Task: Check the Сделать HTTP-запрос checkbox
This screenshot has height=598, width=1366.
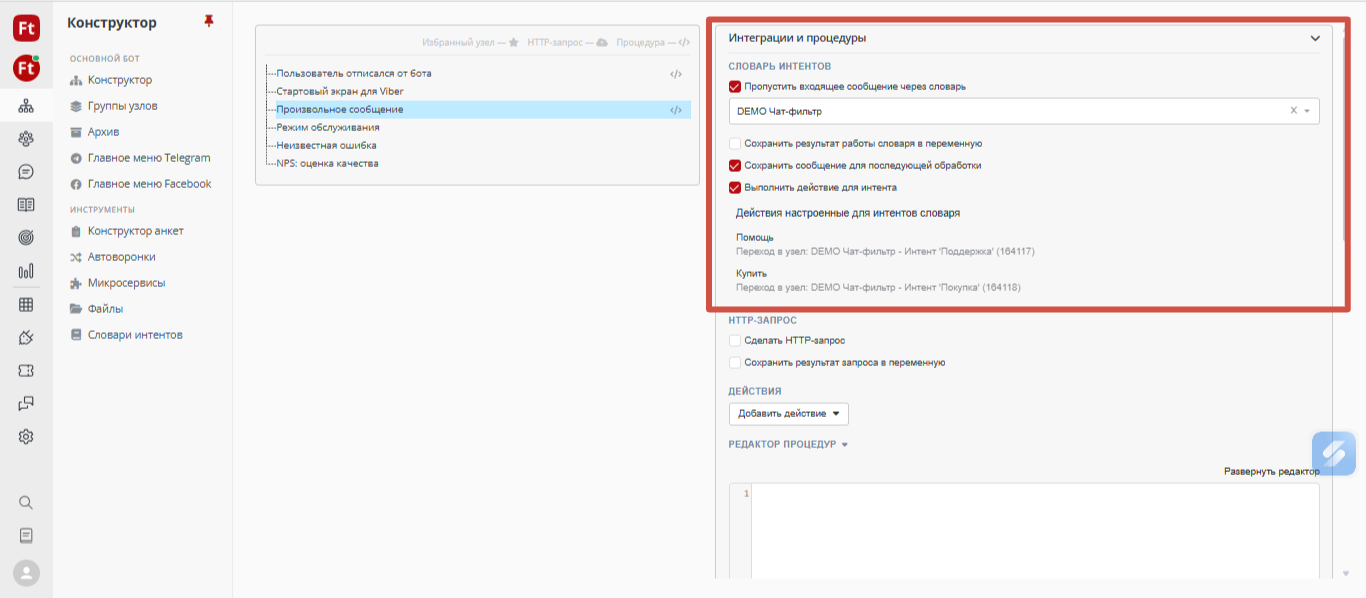Action: pyautogui.click(x=735, y=341)
